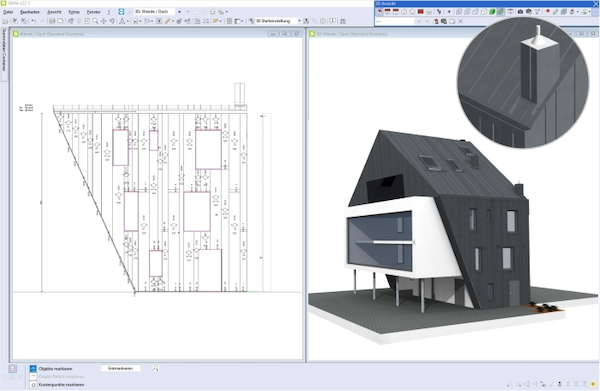Toggle the highlighted textured display mode icon
Viewport: 600px width, 391px height.
501,11
